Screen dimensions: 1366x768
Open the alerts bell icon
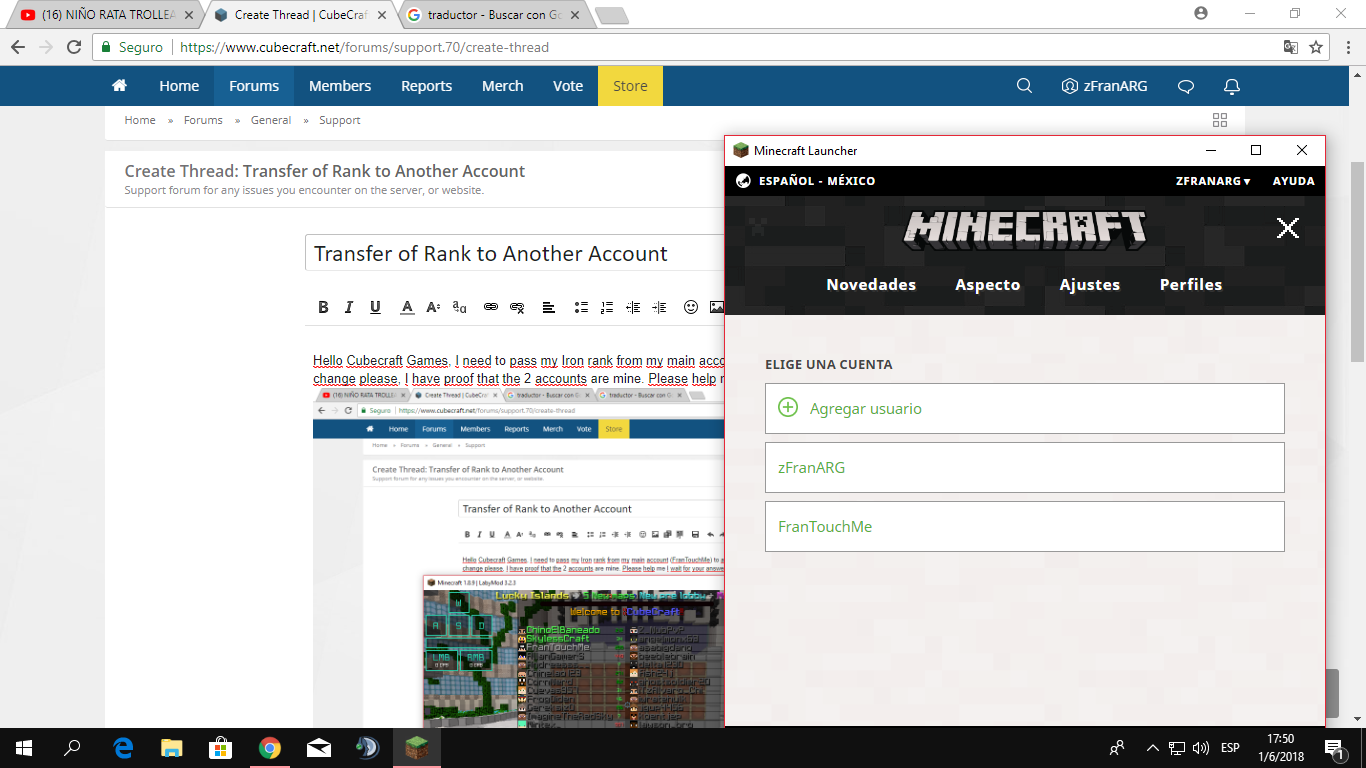pos(1232,86)
